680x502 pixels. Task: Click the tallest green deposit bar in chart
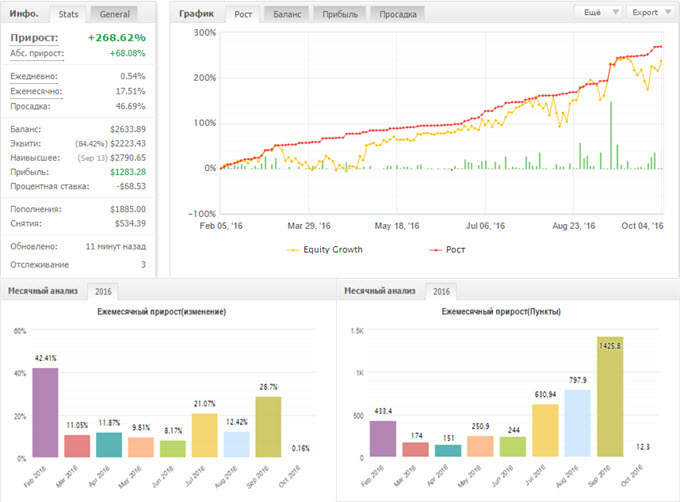coord(611,135)
